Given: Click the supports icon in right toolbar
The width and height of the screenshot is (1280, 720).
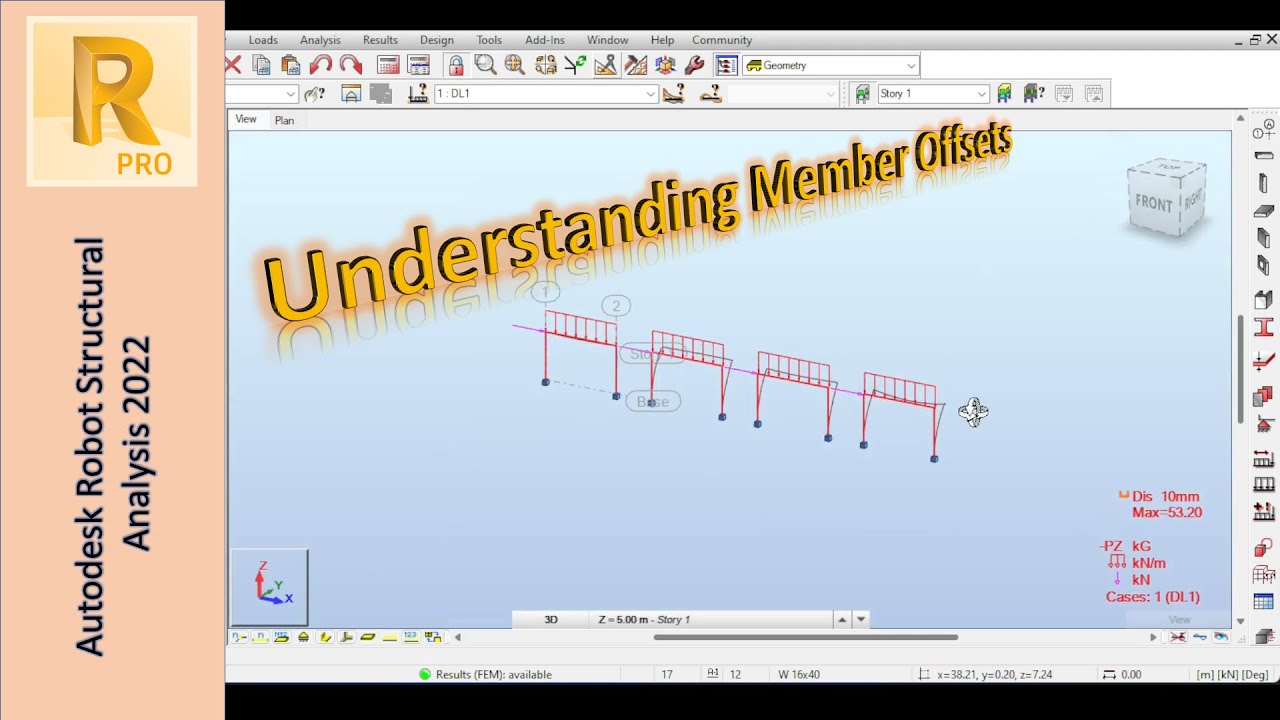Looking at the screenshot, I should pos(1264,423).
